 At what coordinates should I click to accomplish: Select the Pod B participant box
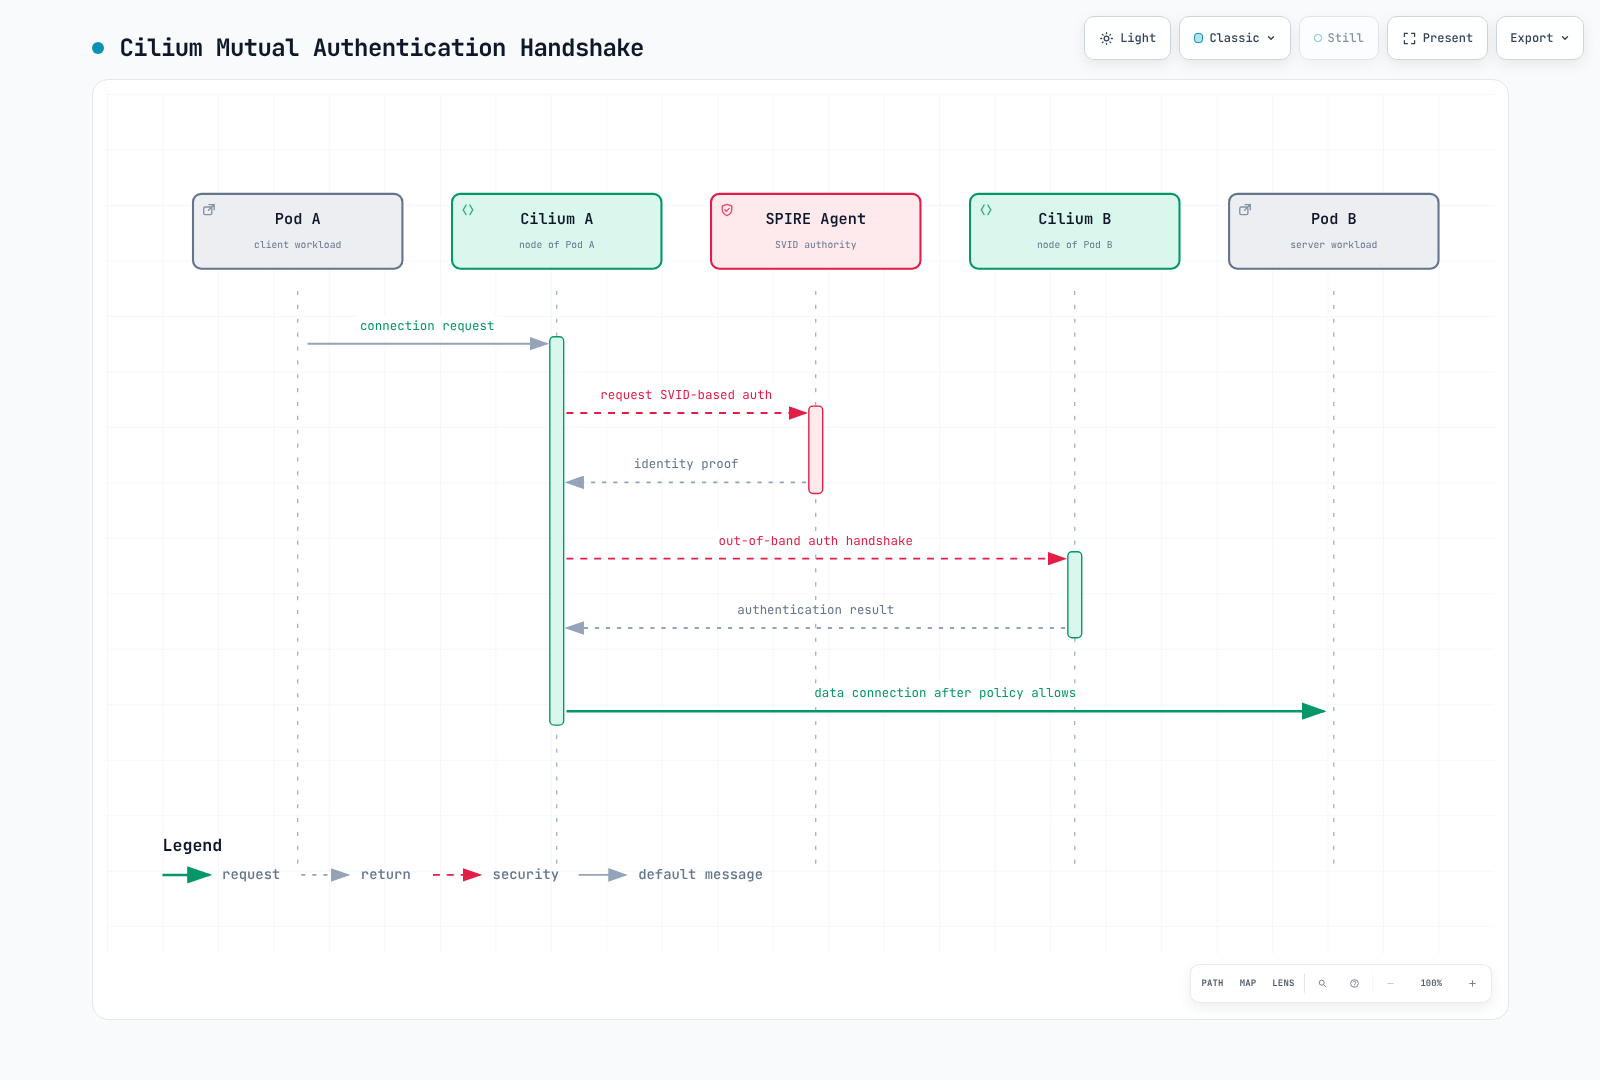[x=1334, y=231]
